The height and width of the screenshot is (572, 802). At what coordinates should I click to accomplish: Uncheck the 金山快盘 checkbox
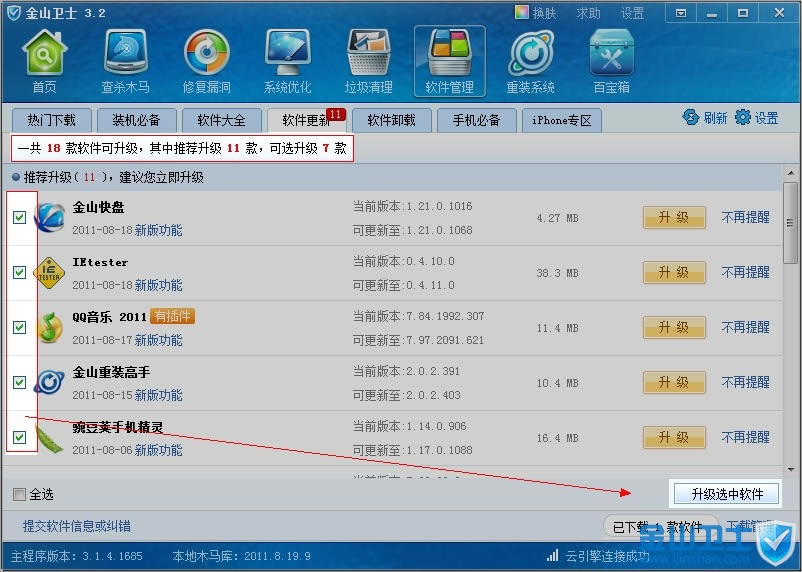tap(19, 217)
